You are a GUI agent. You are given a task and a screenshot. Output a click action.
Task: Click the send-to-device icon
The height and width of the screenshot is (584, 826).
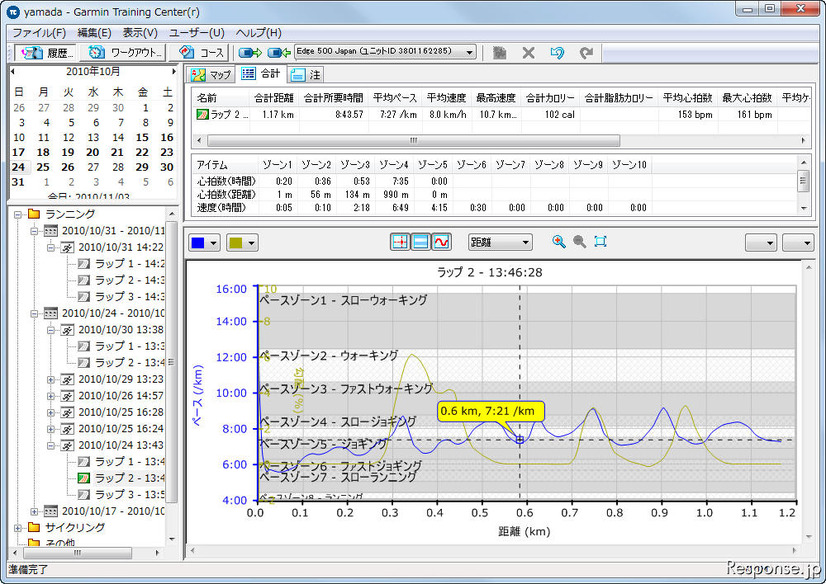pos(250,52)
